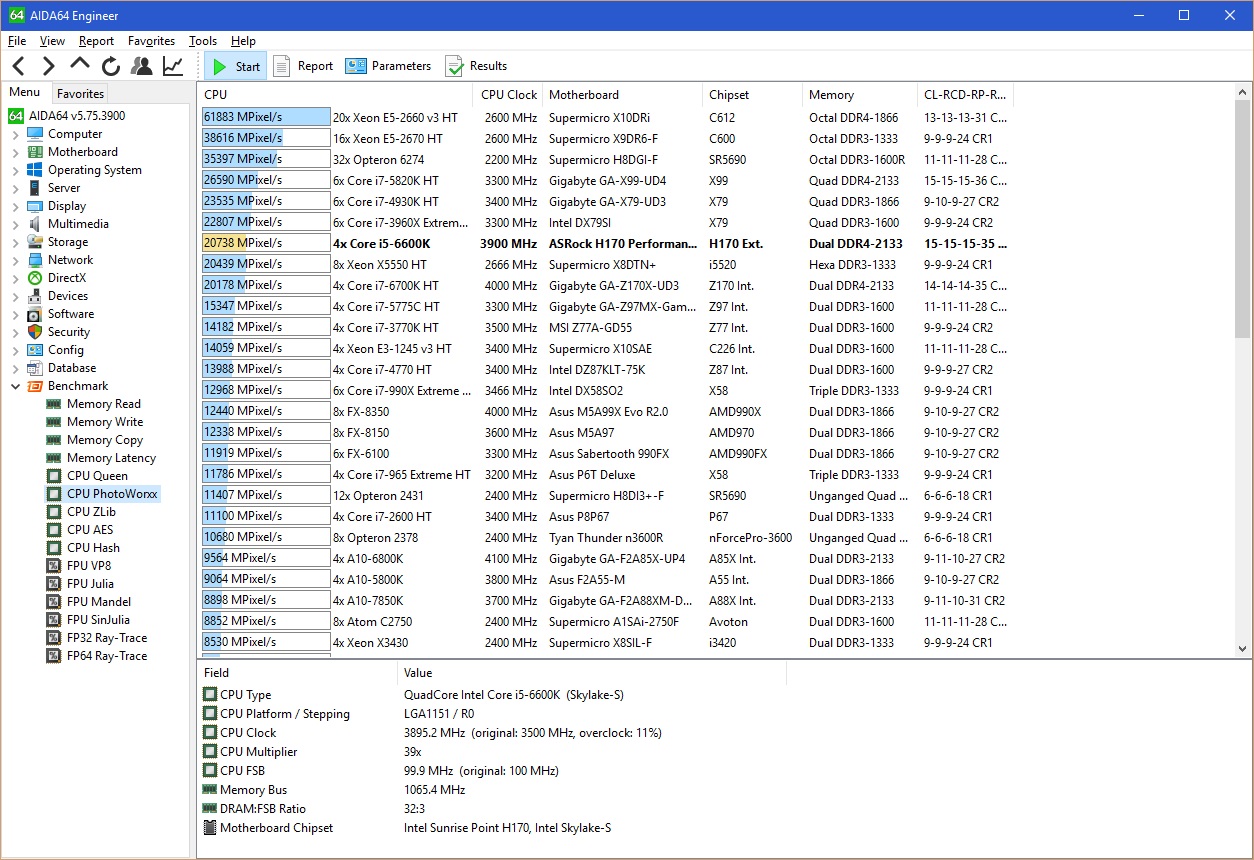
Task: Select the Computer icon in tree
Action: point(35,134)
